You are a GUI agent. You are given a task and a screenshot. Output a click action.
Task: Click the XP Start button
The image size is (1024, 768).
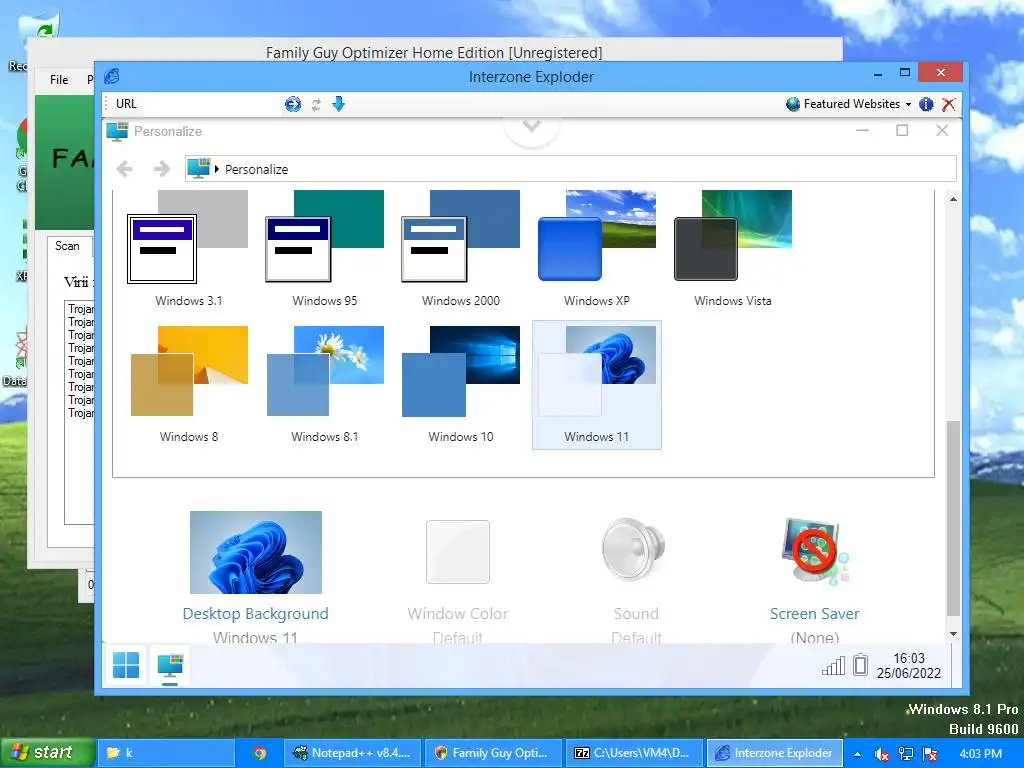[x=46, y=752]
